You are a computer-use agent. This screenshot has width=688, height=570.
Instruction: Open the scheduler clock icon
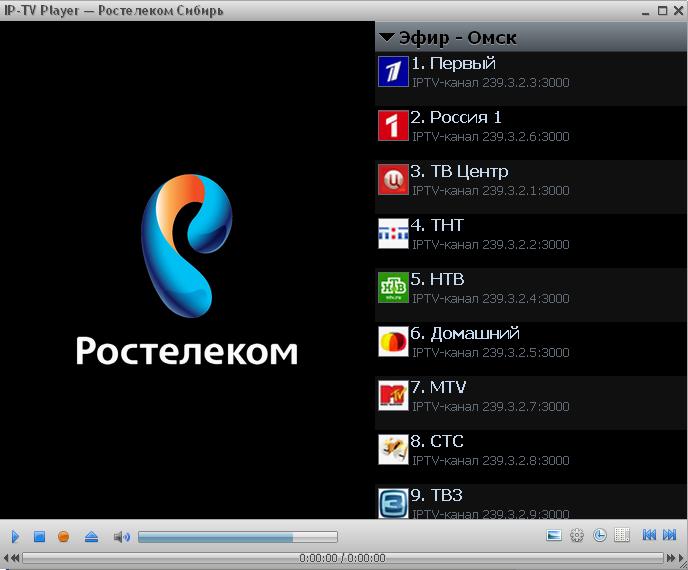(x=599, y=536)
